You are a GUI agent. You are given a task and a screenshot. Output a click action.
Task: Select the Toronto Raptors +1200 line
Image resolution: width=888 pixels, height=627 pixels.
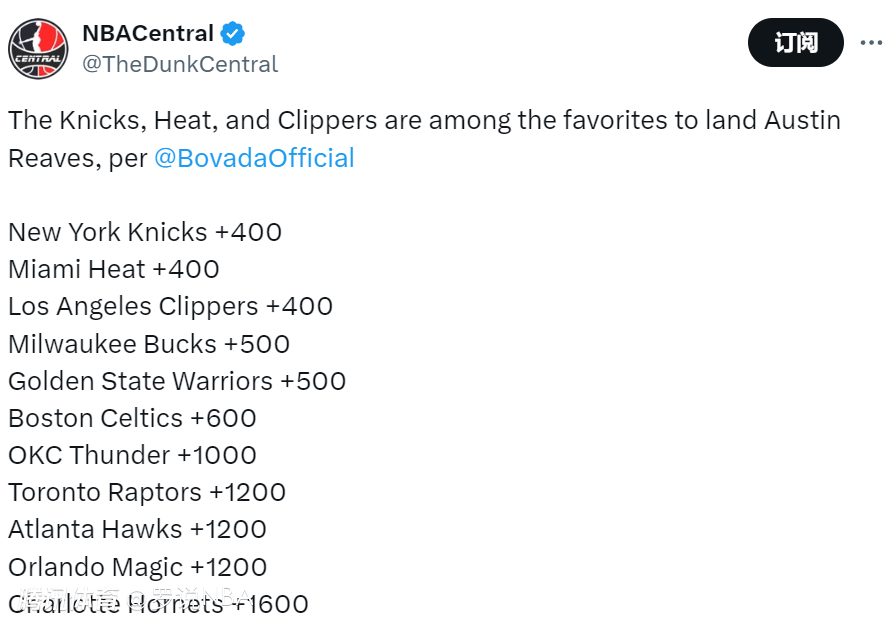[147, 492]
